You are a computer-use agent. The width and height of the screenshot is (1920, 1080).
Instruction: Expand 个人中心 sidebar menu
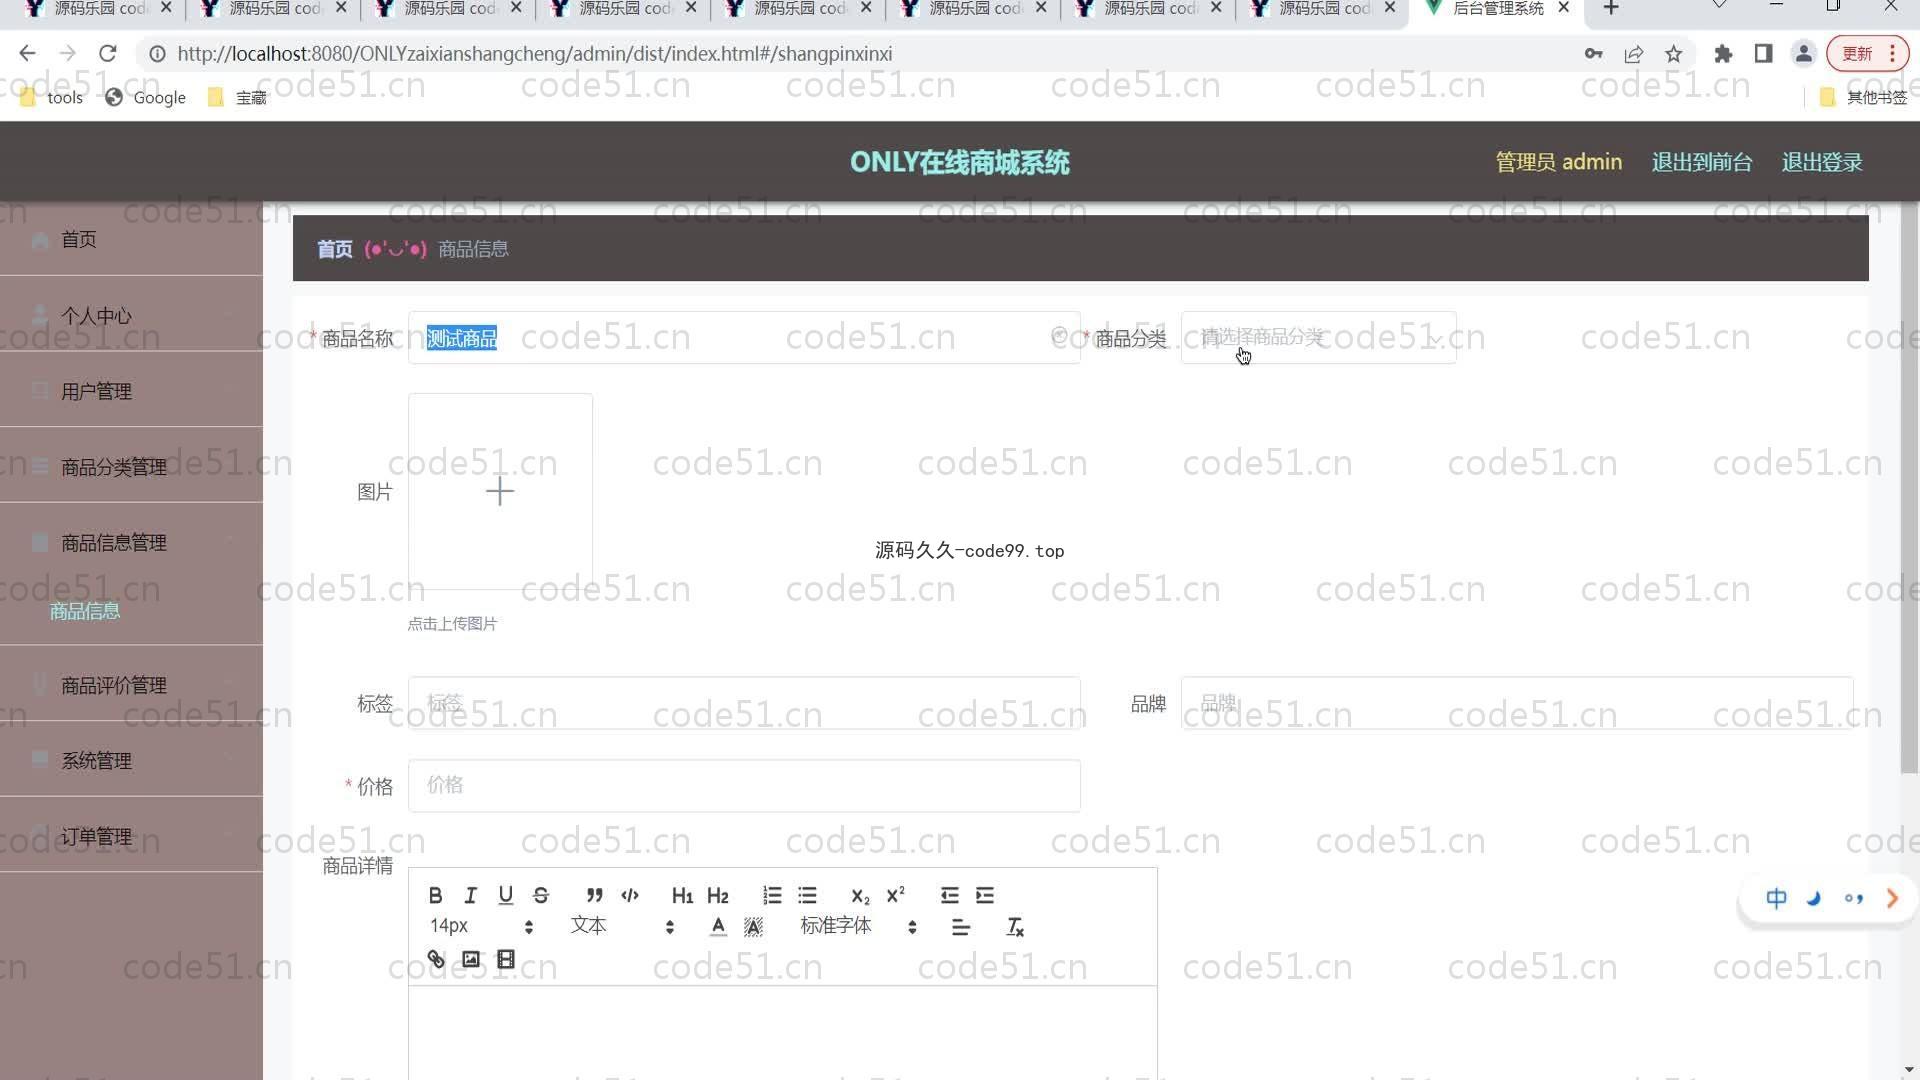click(131, 315)
